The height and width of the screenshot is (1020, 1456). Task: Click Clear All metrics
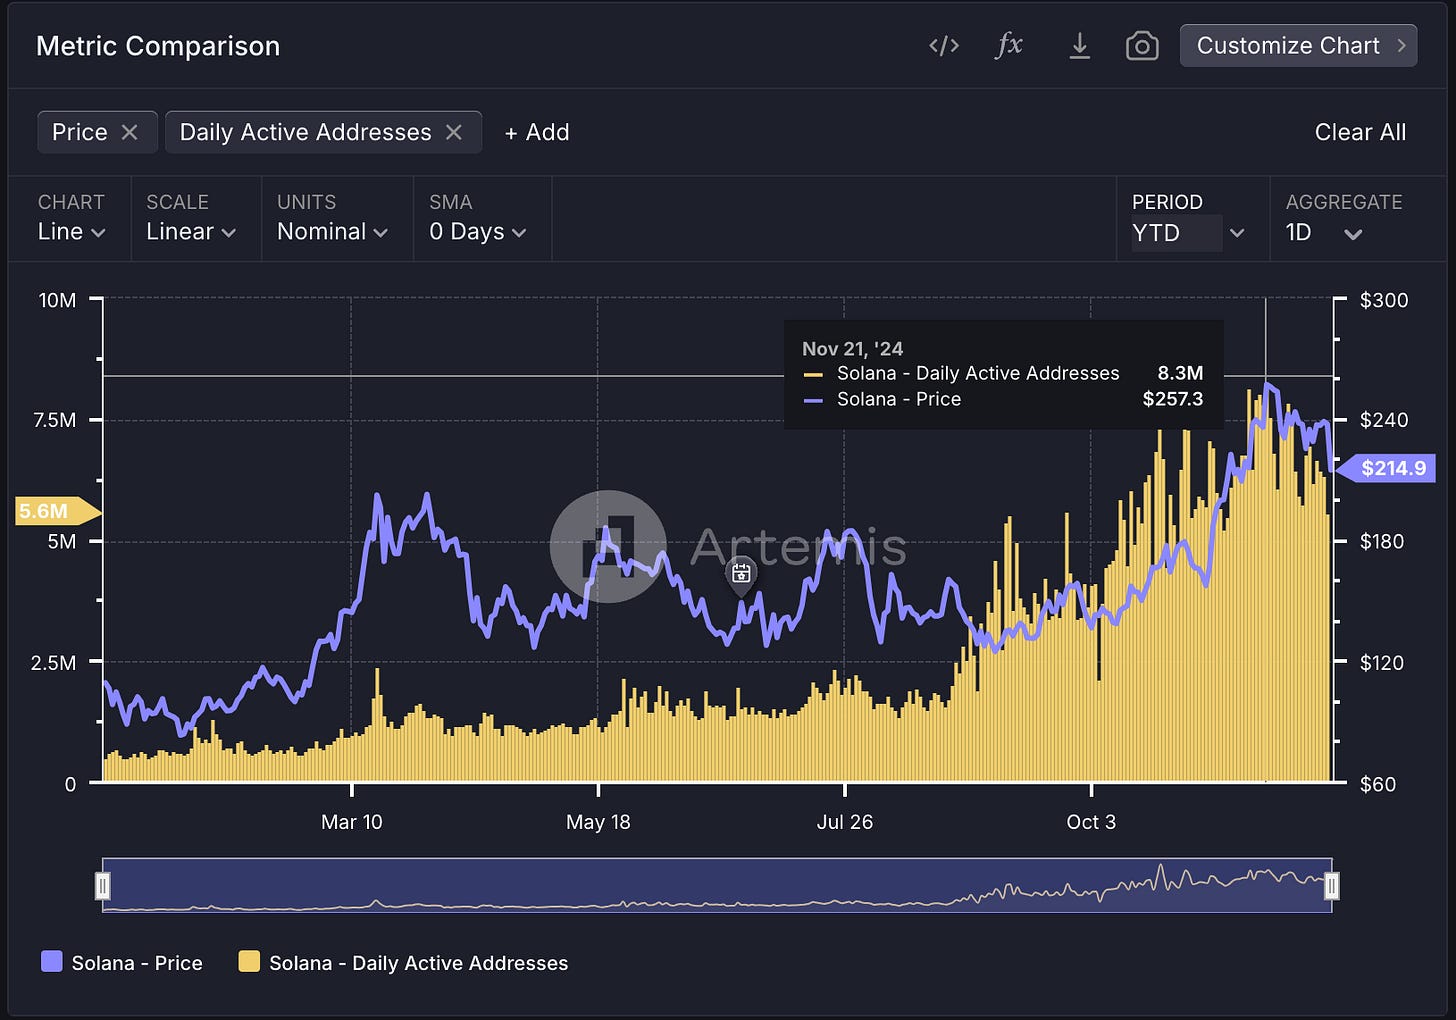1360,132
